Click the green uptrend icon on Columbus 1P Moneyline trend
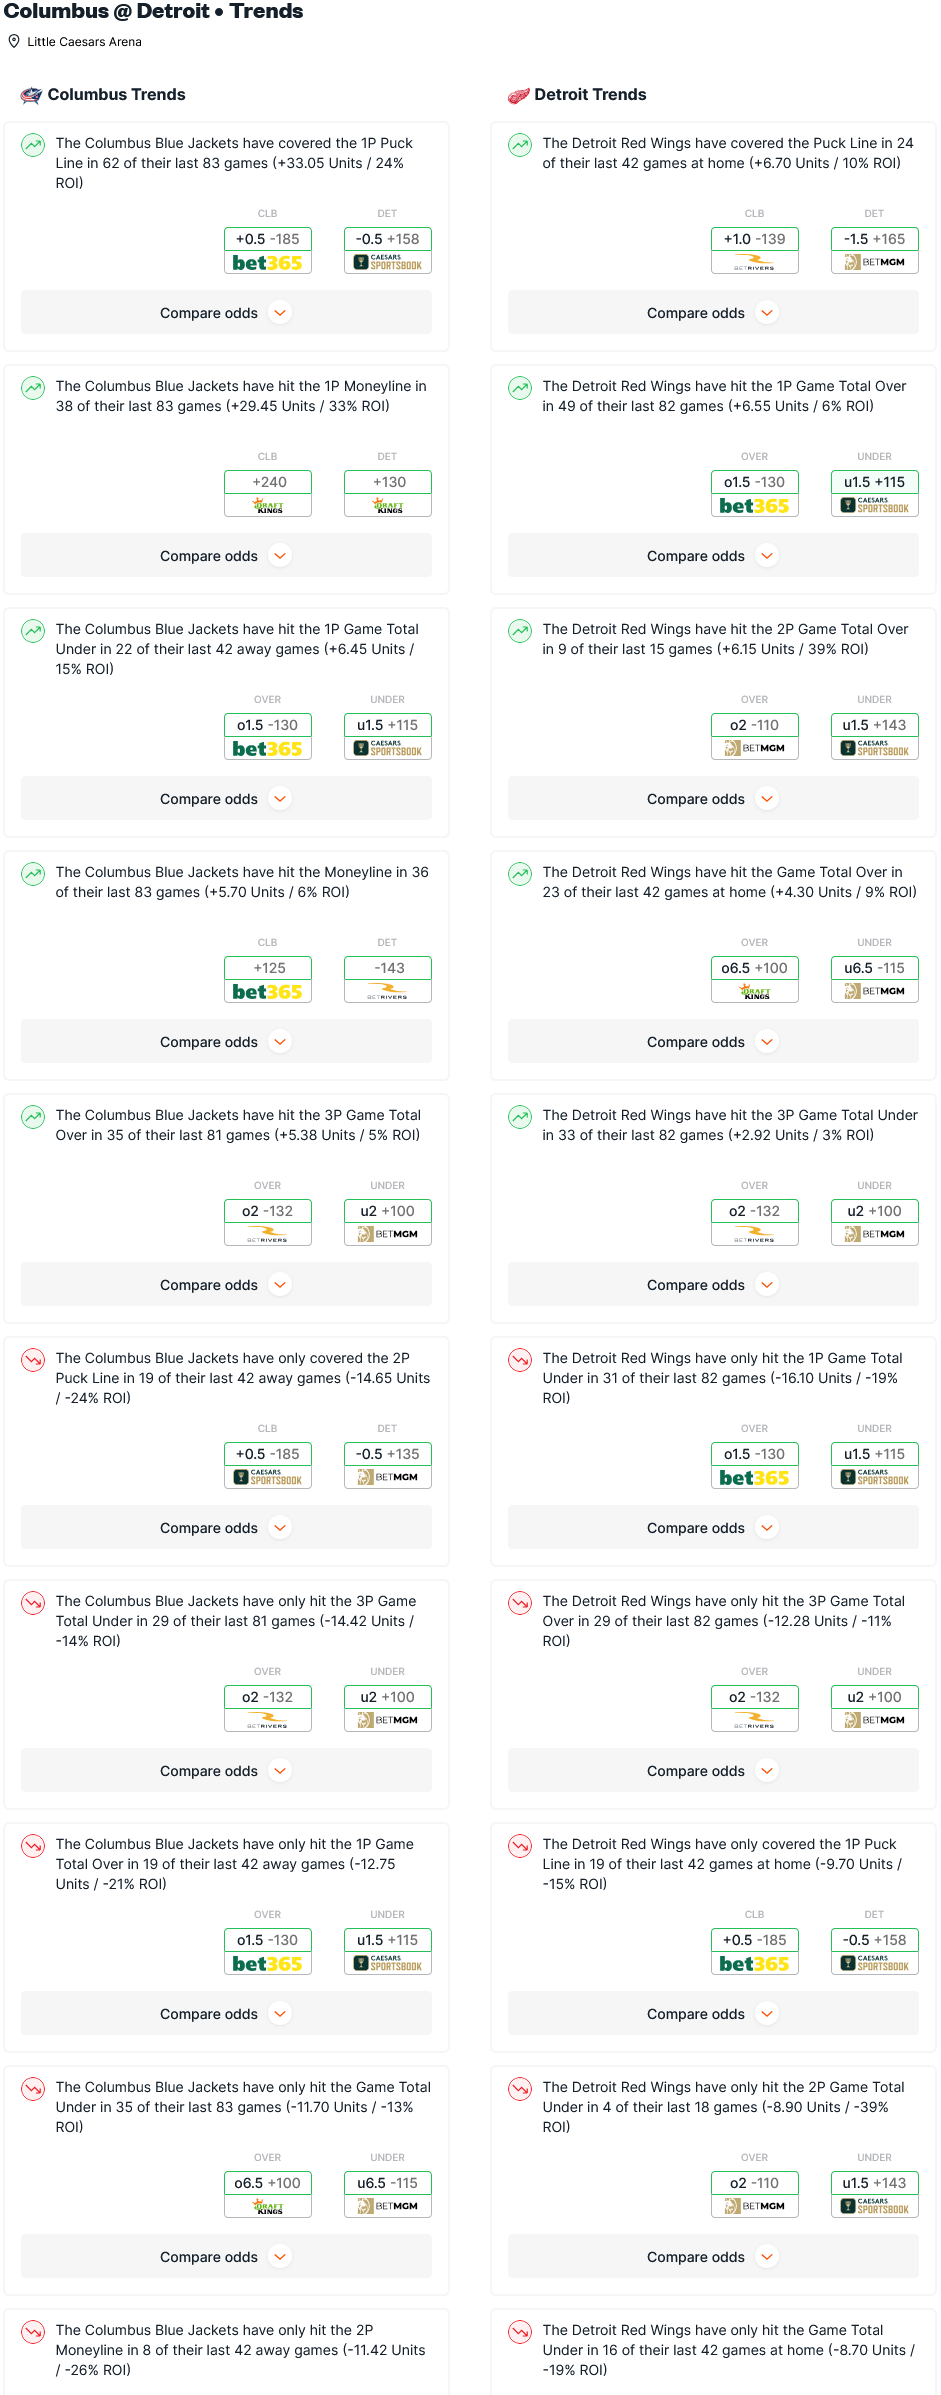This screenshot has width=941, height=2395. point(33,388)
